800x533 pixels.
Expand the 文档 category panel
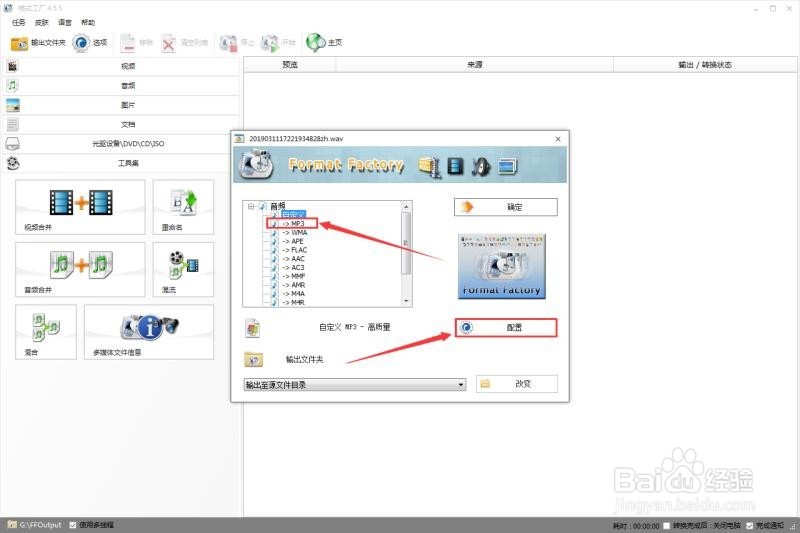[121, 124]
